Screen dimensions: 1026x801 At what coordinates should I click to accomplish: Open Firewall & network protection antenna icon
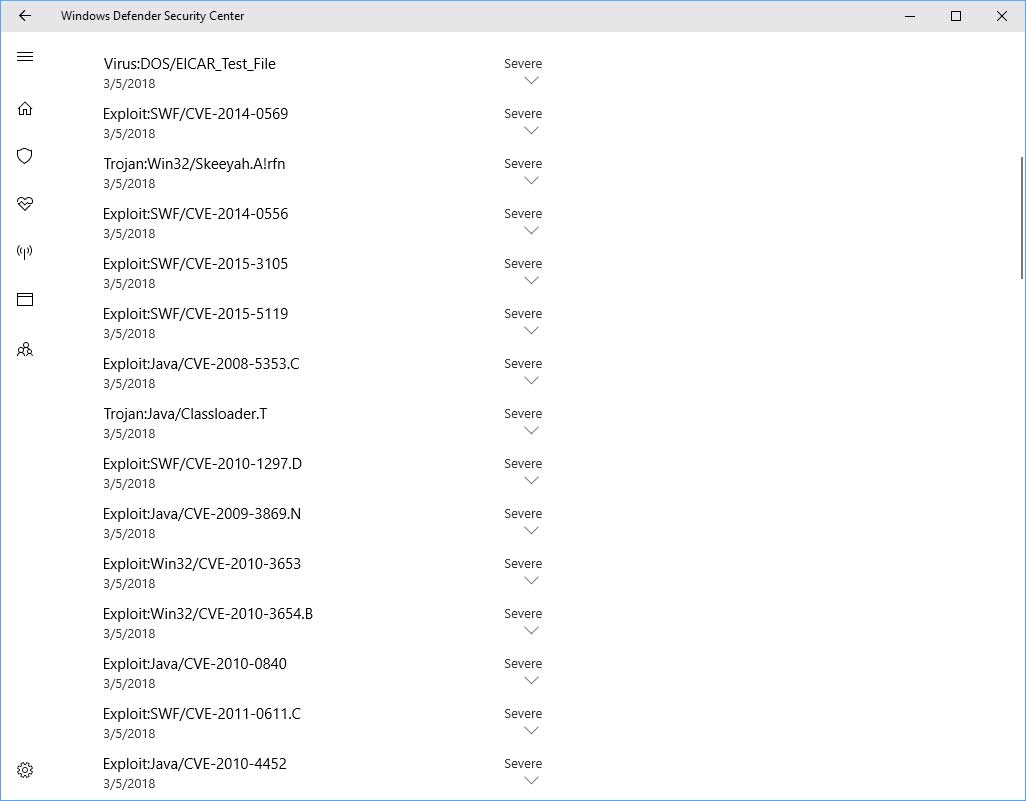(x=25, y=252)
